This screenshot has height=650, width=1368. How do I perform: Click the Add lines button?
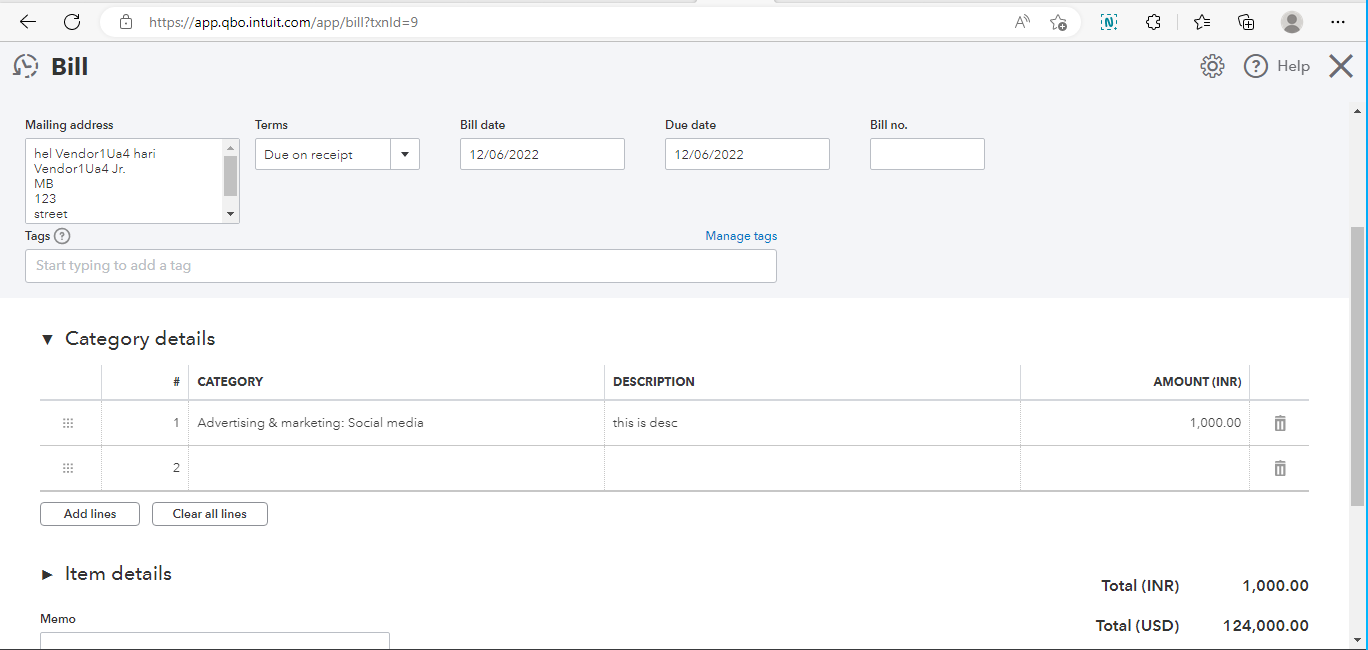90,514
